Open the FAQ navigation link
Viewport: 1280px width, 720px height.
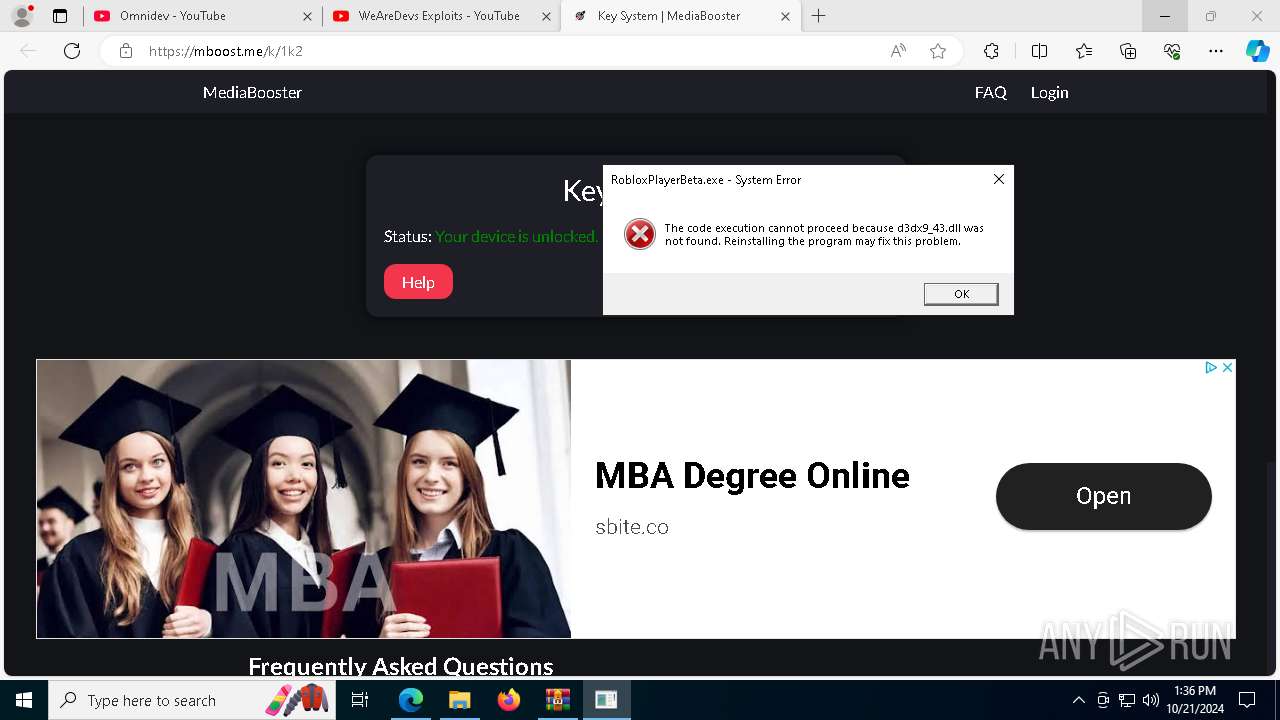pos(991,92)
